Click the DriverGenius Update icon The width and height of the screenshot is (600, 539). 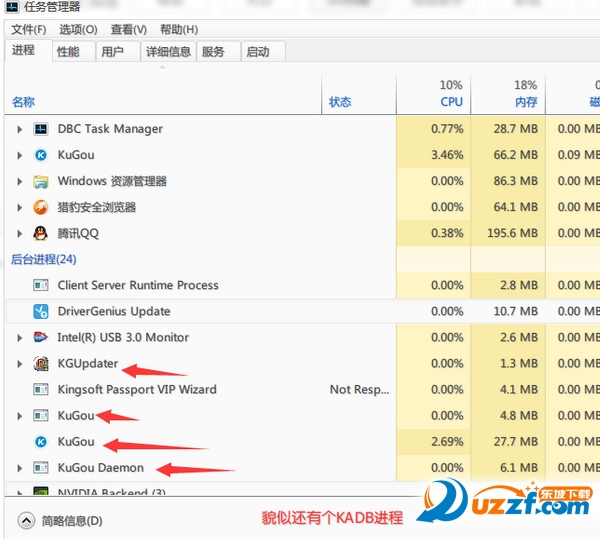pyautogui.click(x=41, y=311)
